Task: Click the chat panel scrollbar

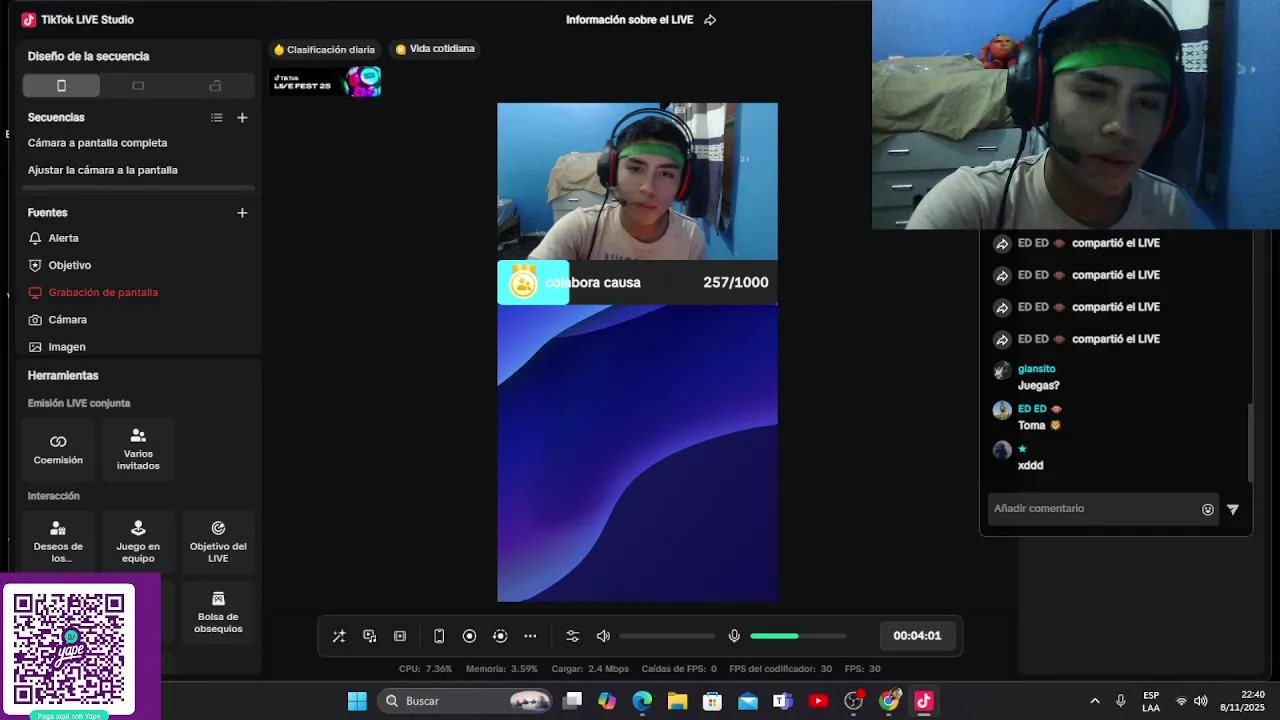Action: pyautogui.click(x=1250, y=443)
